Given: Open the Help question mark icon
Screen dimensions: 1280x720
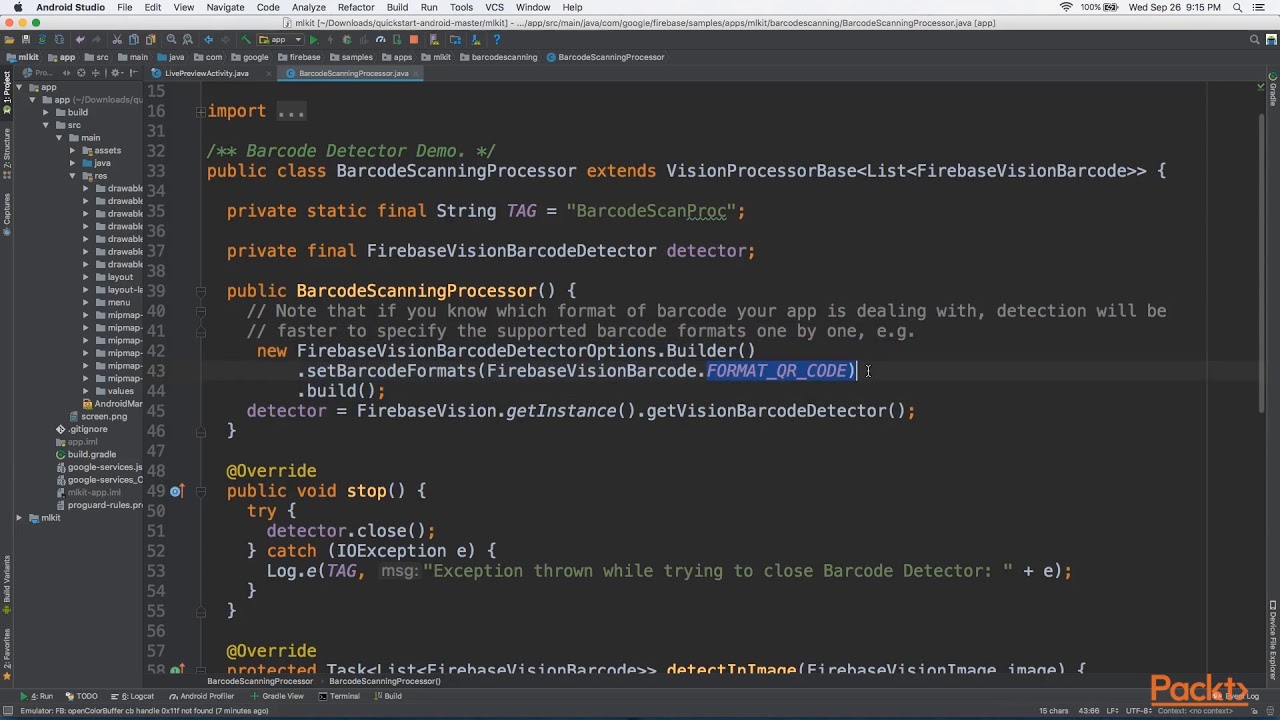Looking at the screenshot, I should tap(497, 40).
